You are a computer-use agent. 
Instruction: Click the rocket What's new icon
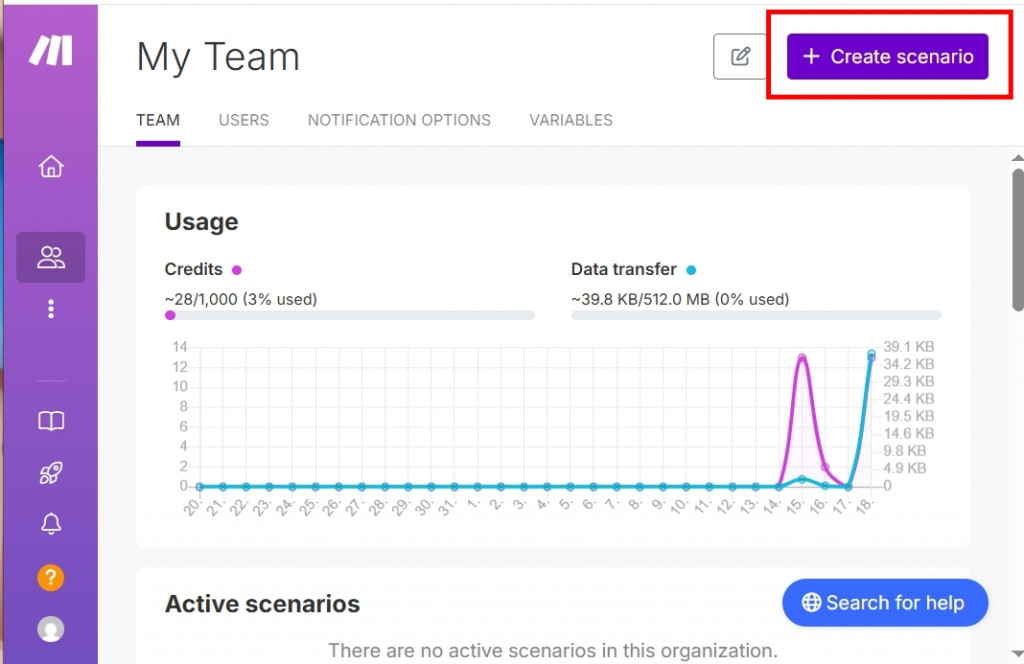[51, 473]
